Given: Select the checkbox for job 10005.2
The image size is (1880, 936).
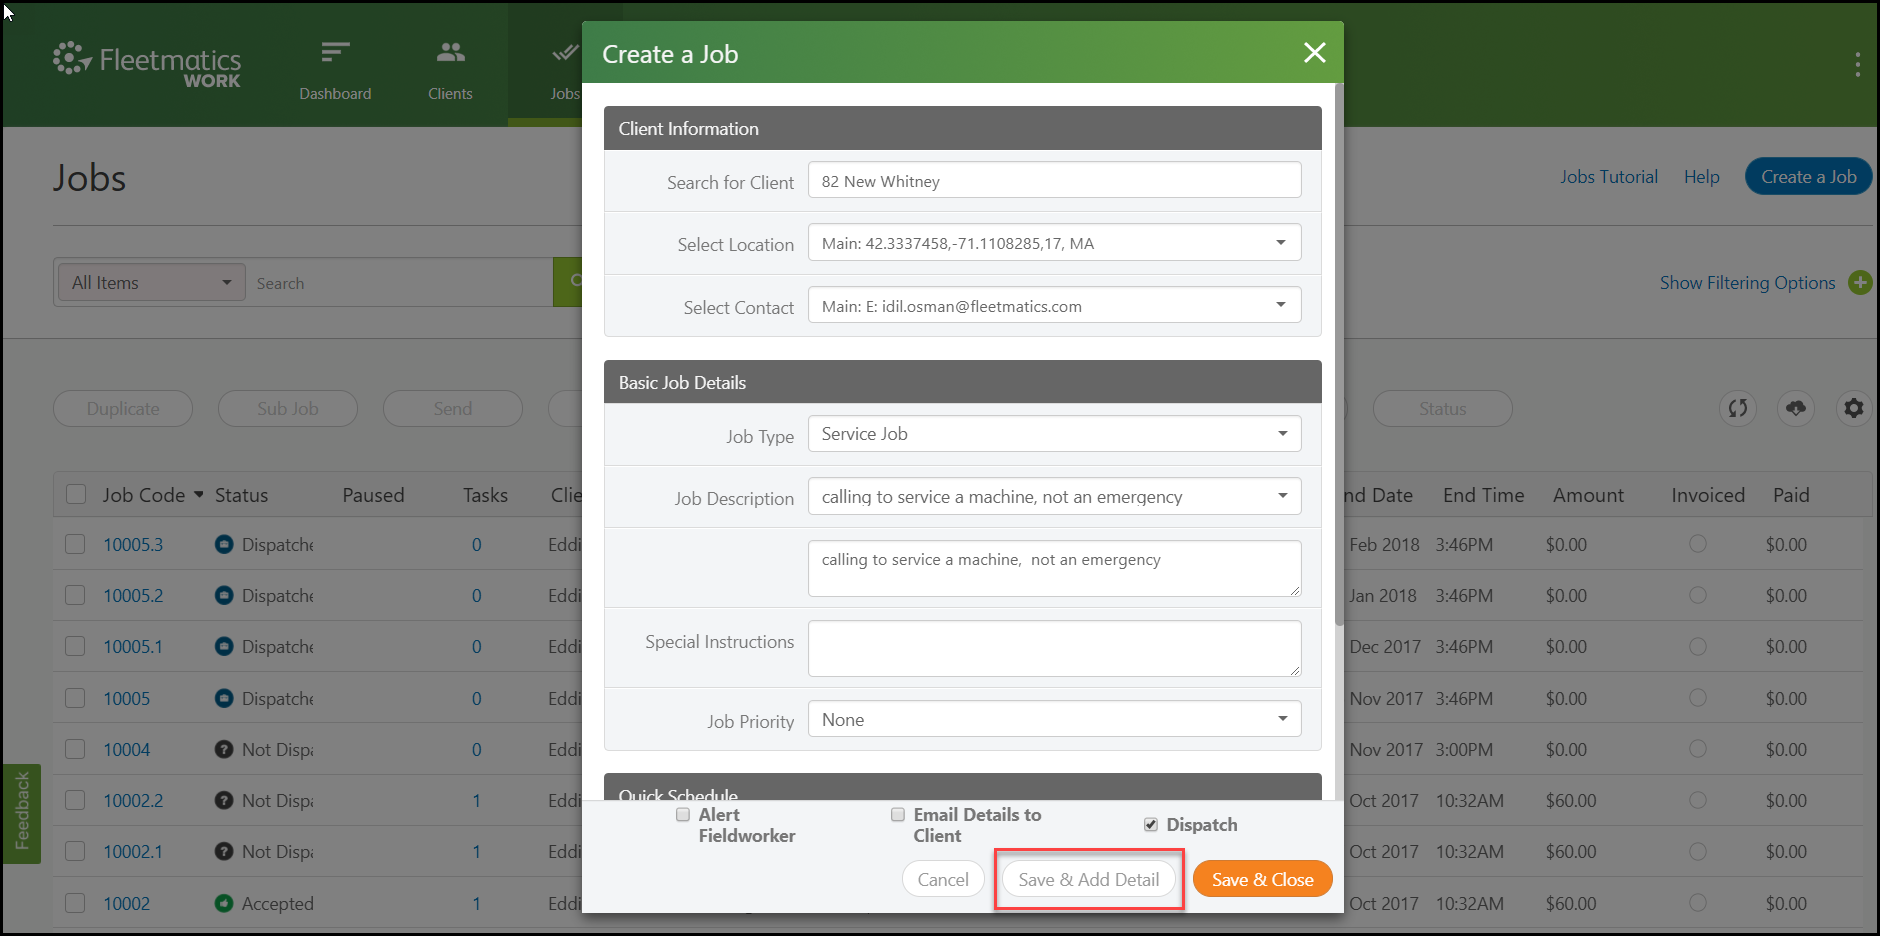Looking at the screenshot, I should [x=75, y=595].
